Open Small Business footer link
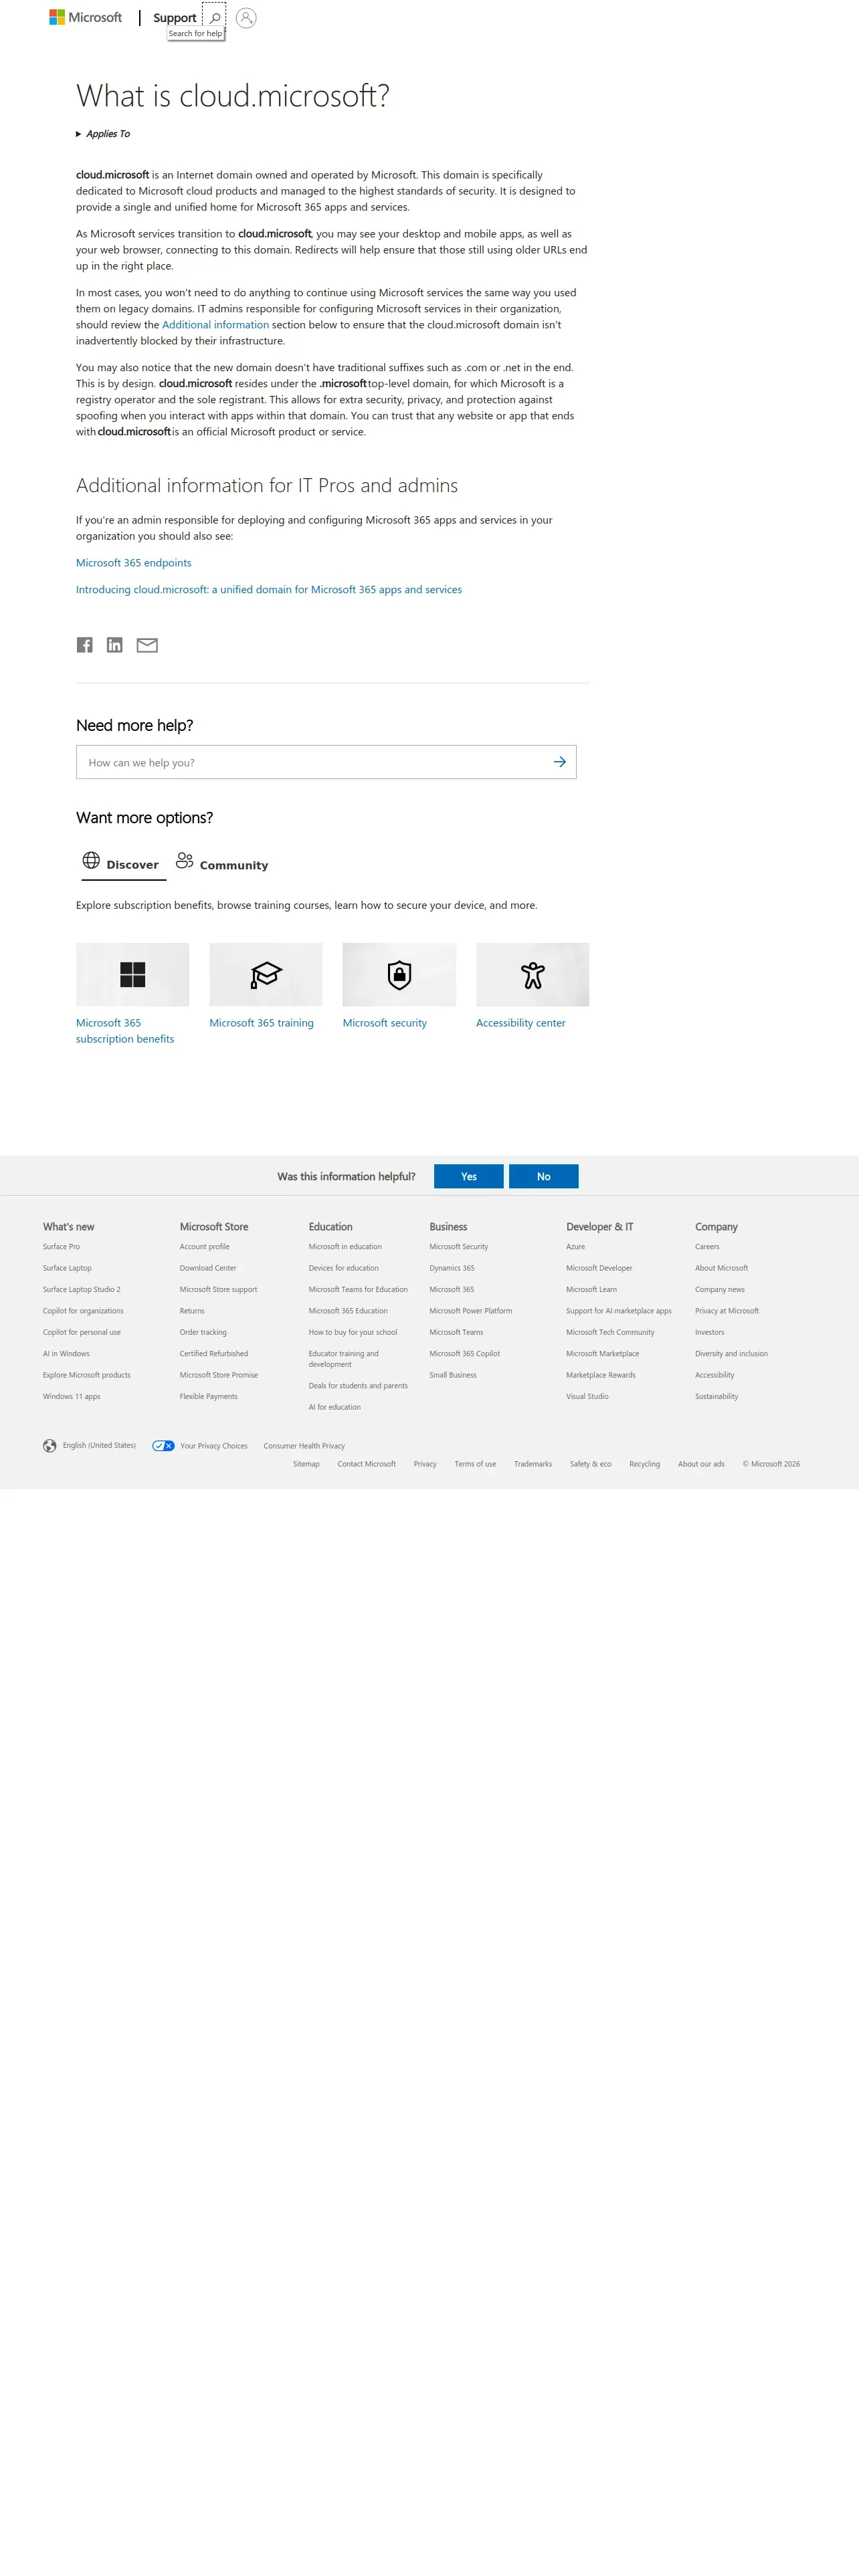The height and width of the screenshot is (2576, 859). coord(453,1376)
